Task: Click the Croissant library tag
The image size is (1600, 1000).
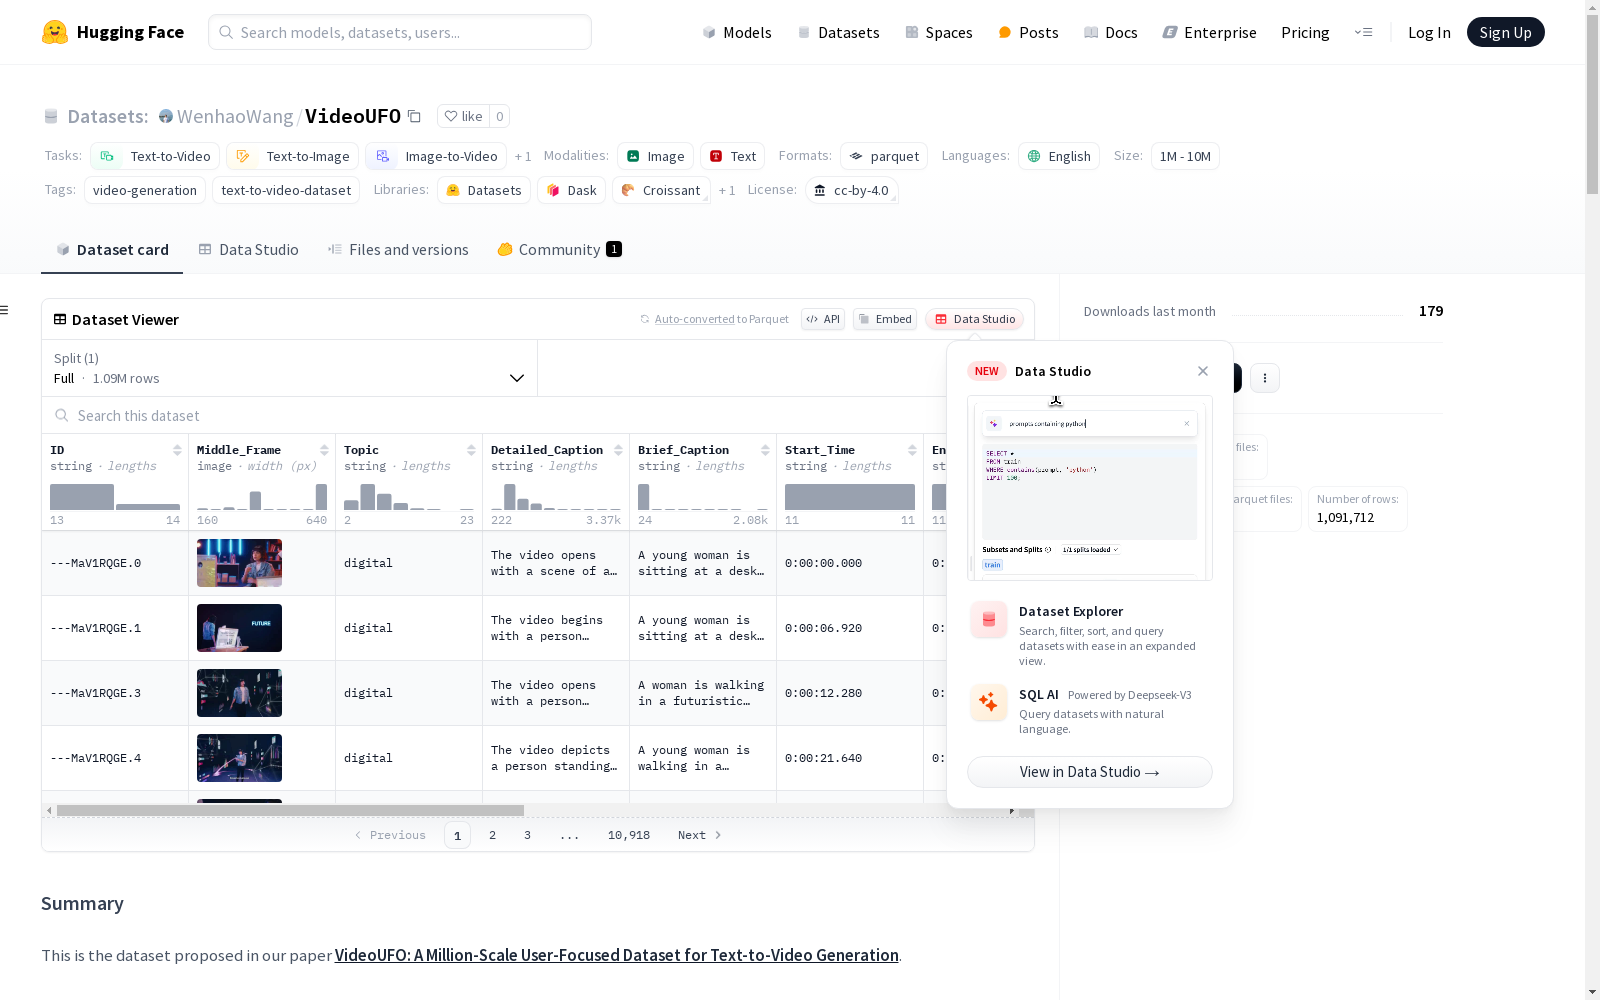Action: (661, 190)
